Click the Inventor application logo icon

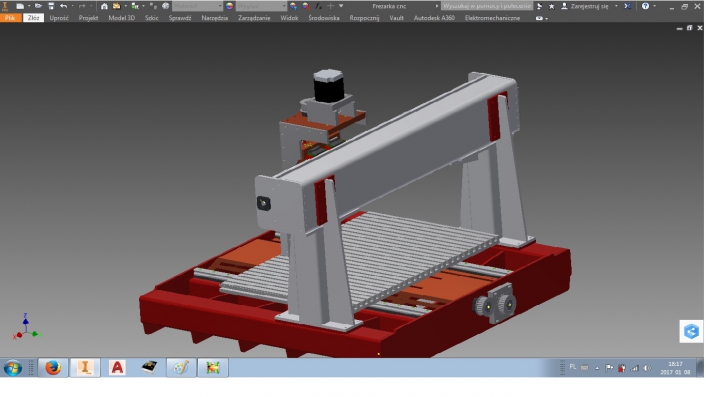(5, 6)
